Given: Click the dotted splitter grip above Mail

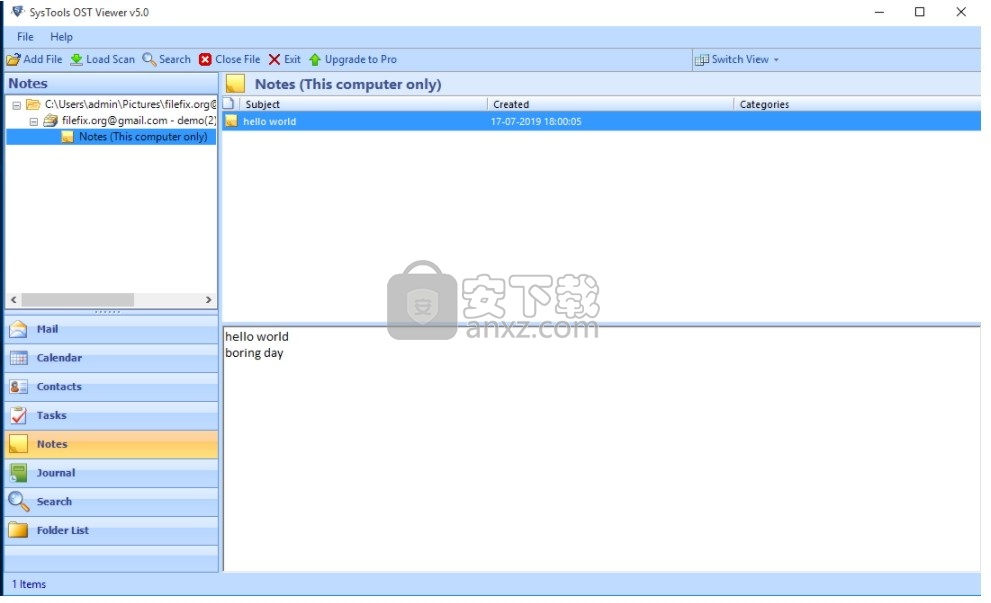Looking at the screenshot, I should coord(107,312).
